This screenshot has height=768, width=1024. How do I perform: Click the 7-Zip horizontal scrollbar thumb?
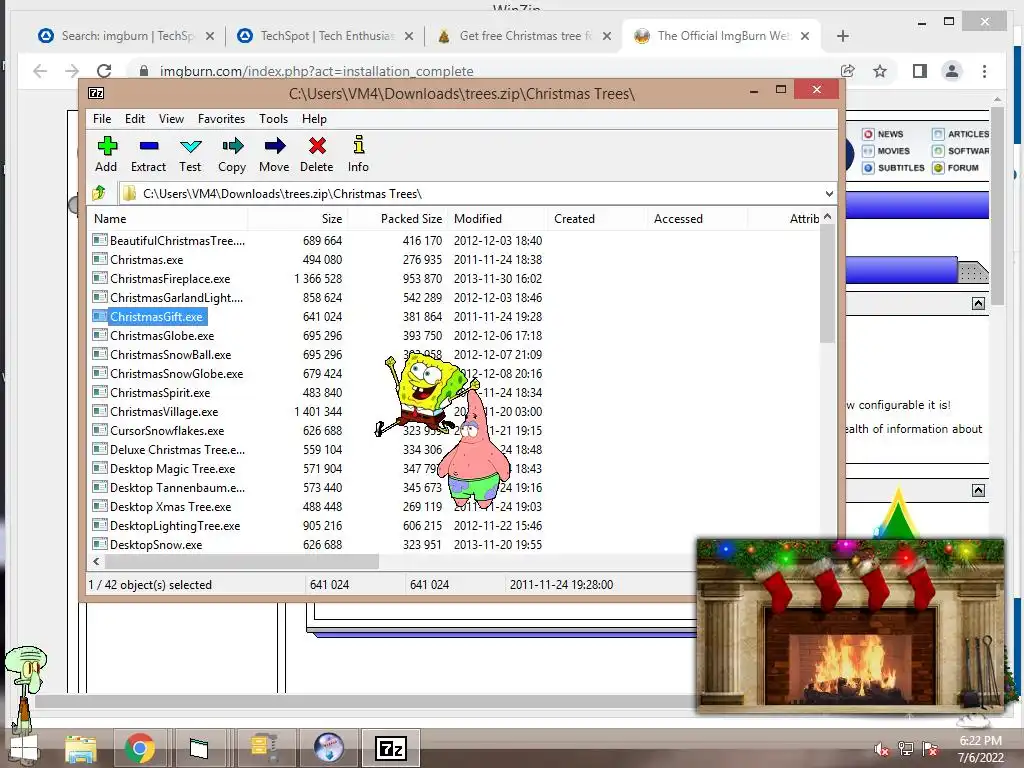point(242,562)
